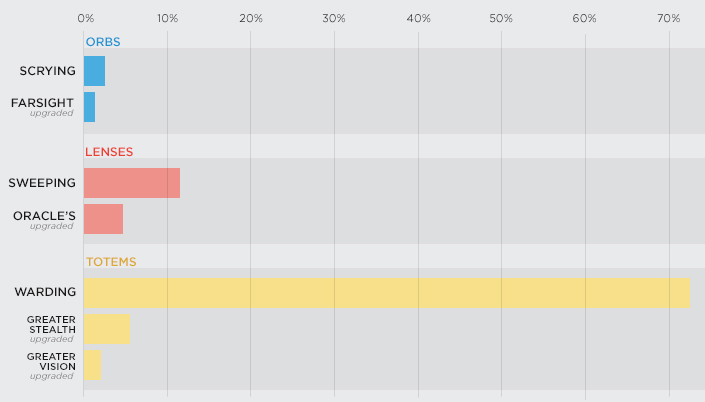Click the 0% axis tick label
Viewport: 705px width, 402px height.
pos(85,18)
